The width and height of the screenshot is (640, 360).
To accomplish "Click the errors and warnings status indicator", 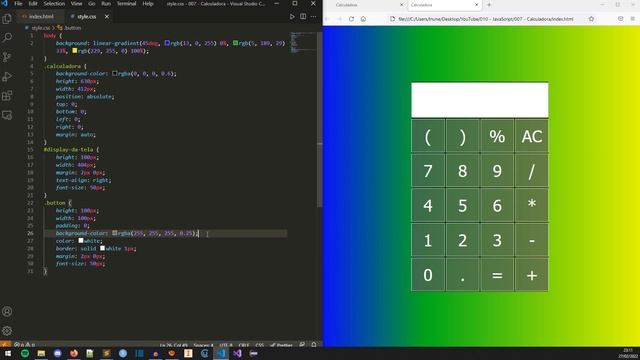I will click(x=24, y=345).
